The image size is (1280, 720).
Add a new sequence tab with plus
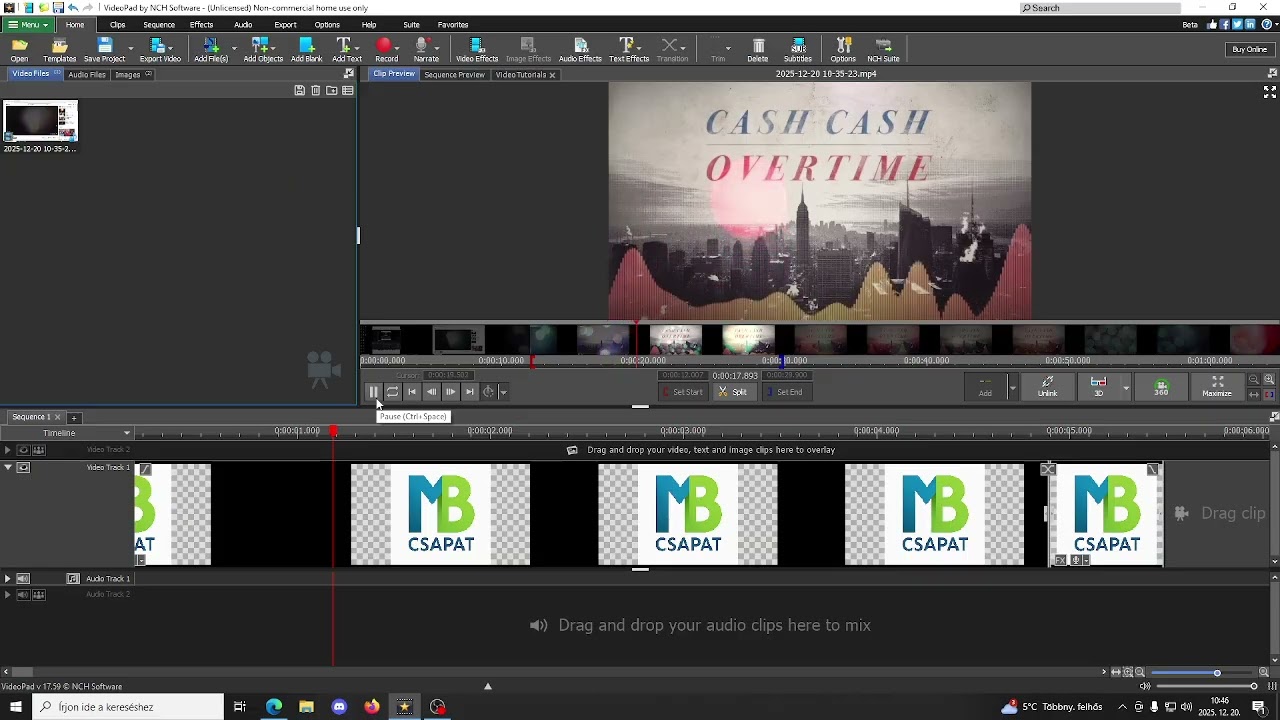[74, 417]
